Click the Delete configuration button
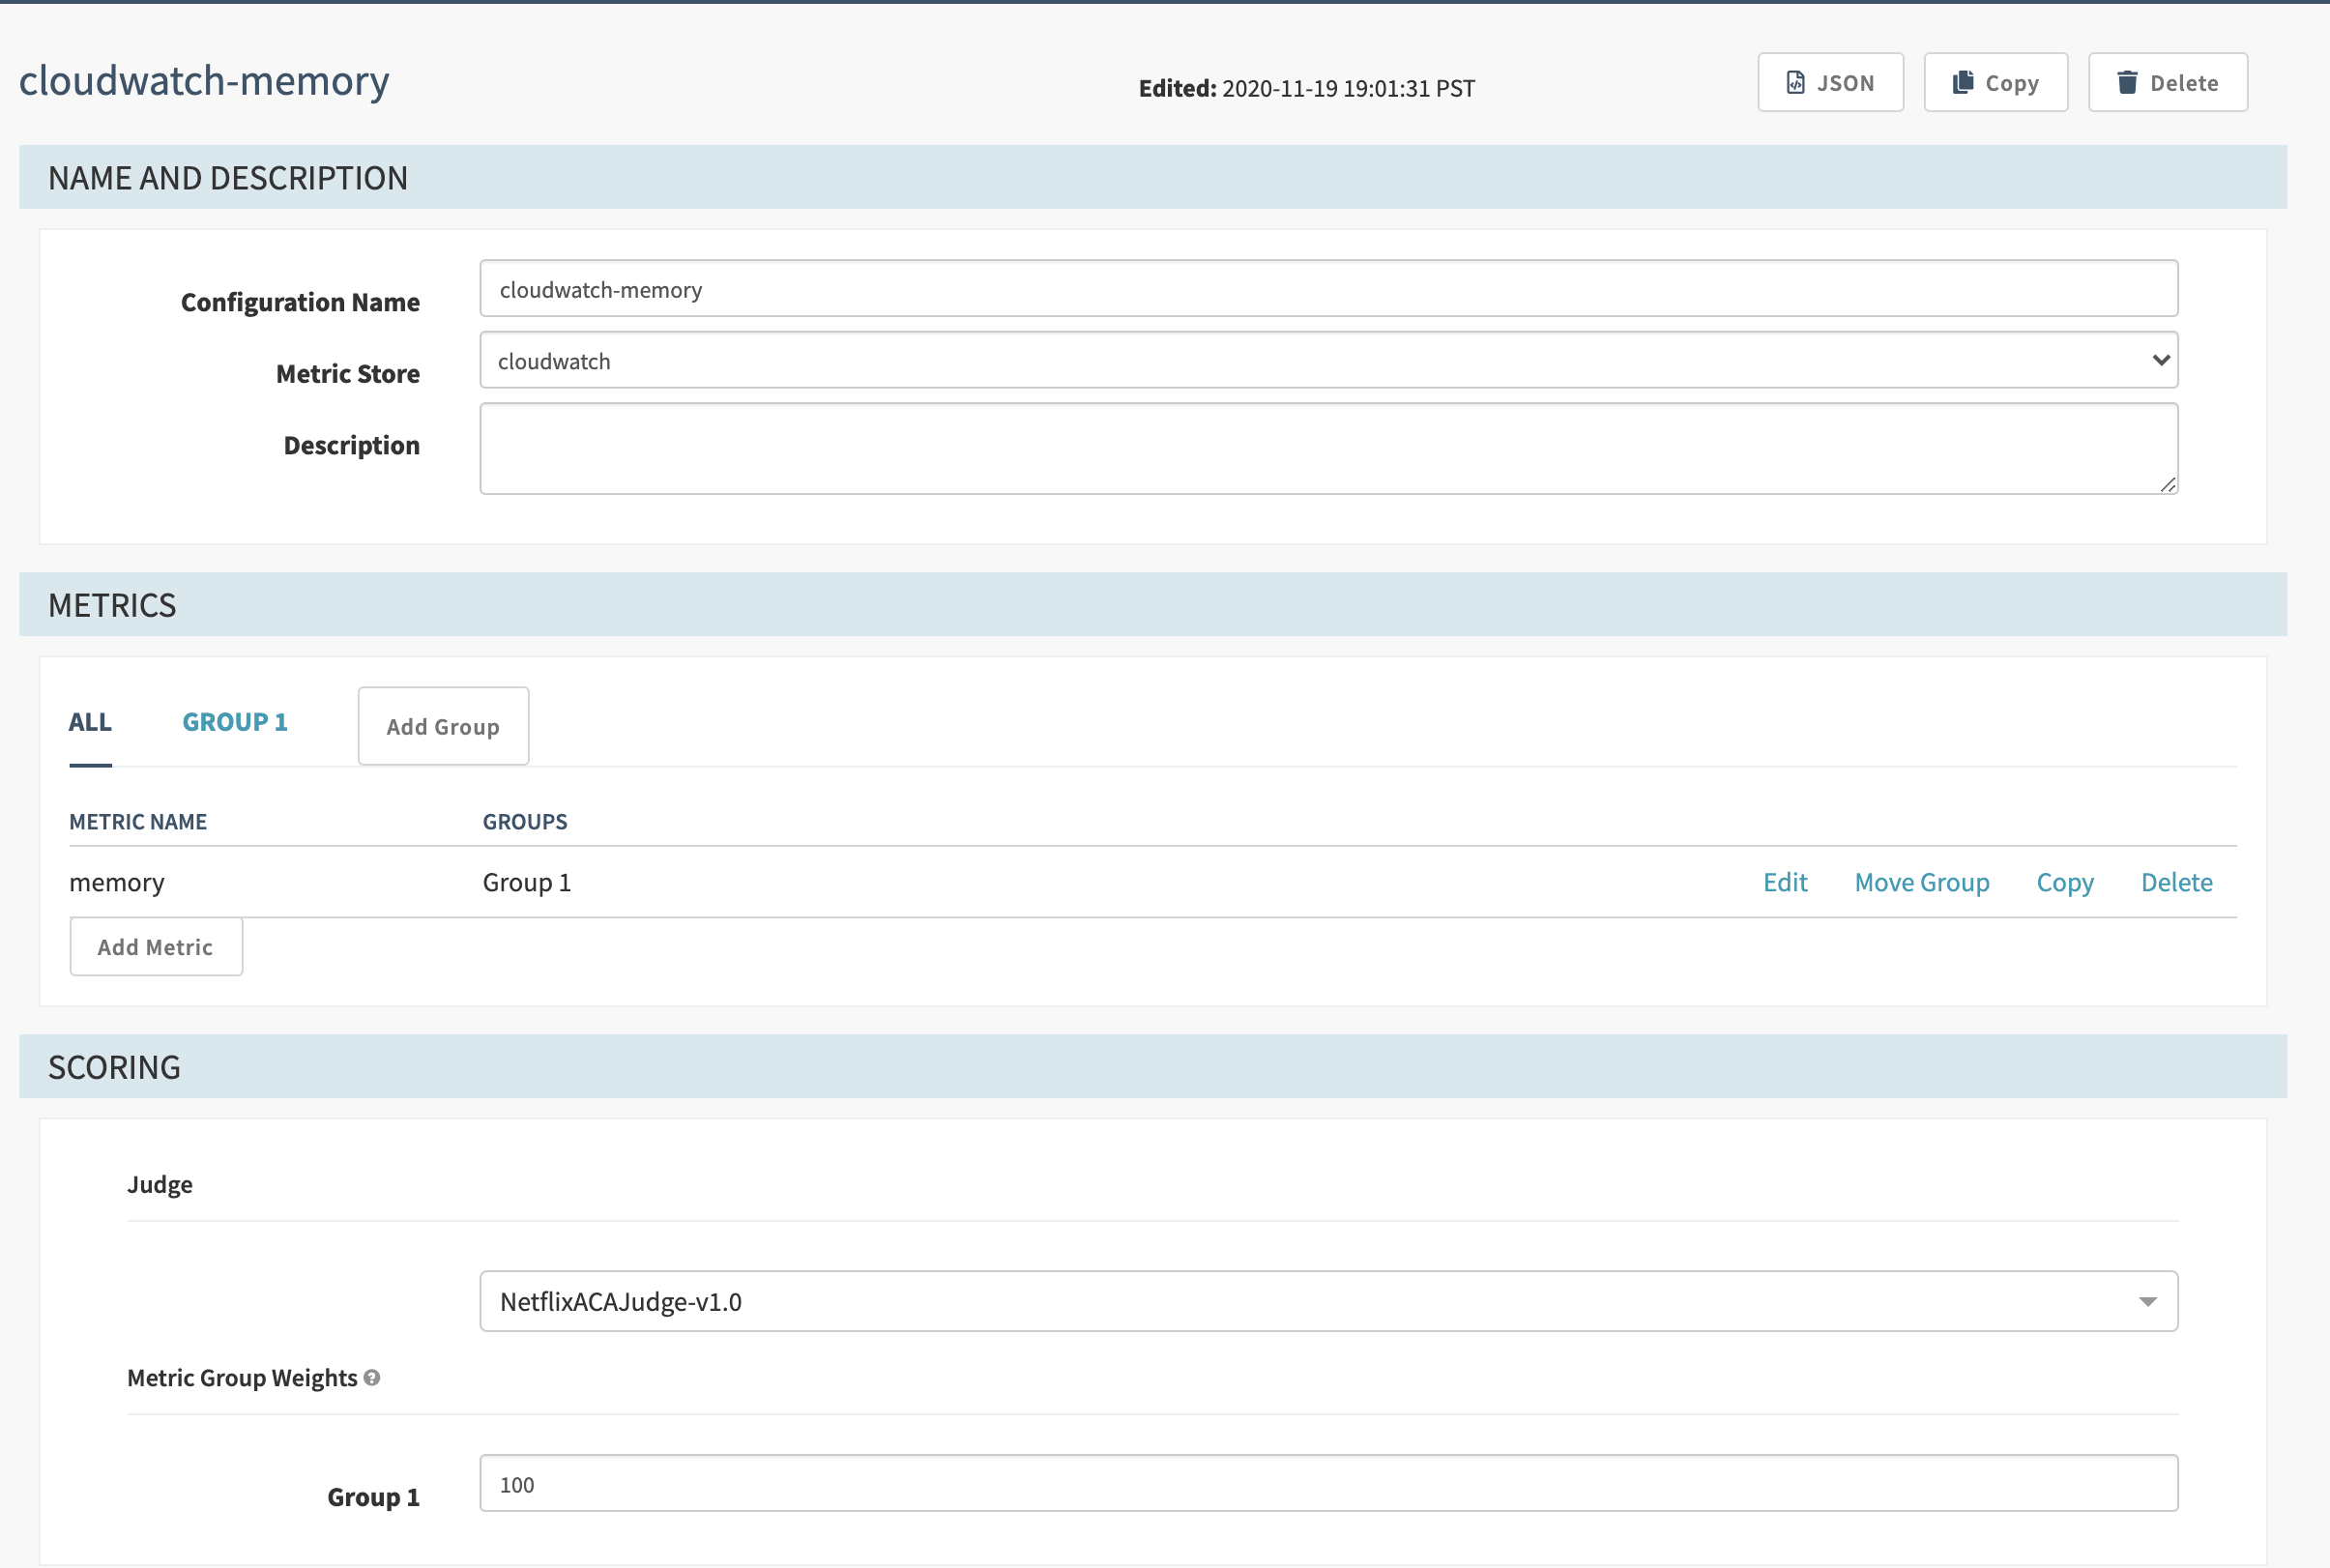The width and height of the screenshot is (2330, 1568). coord(2167,82)
